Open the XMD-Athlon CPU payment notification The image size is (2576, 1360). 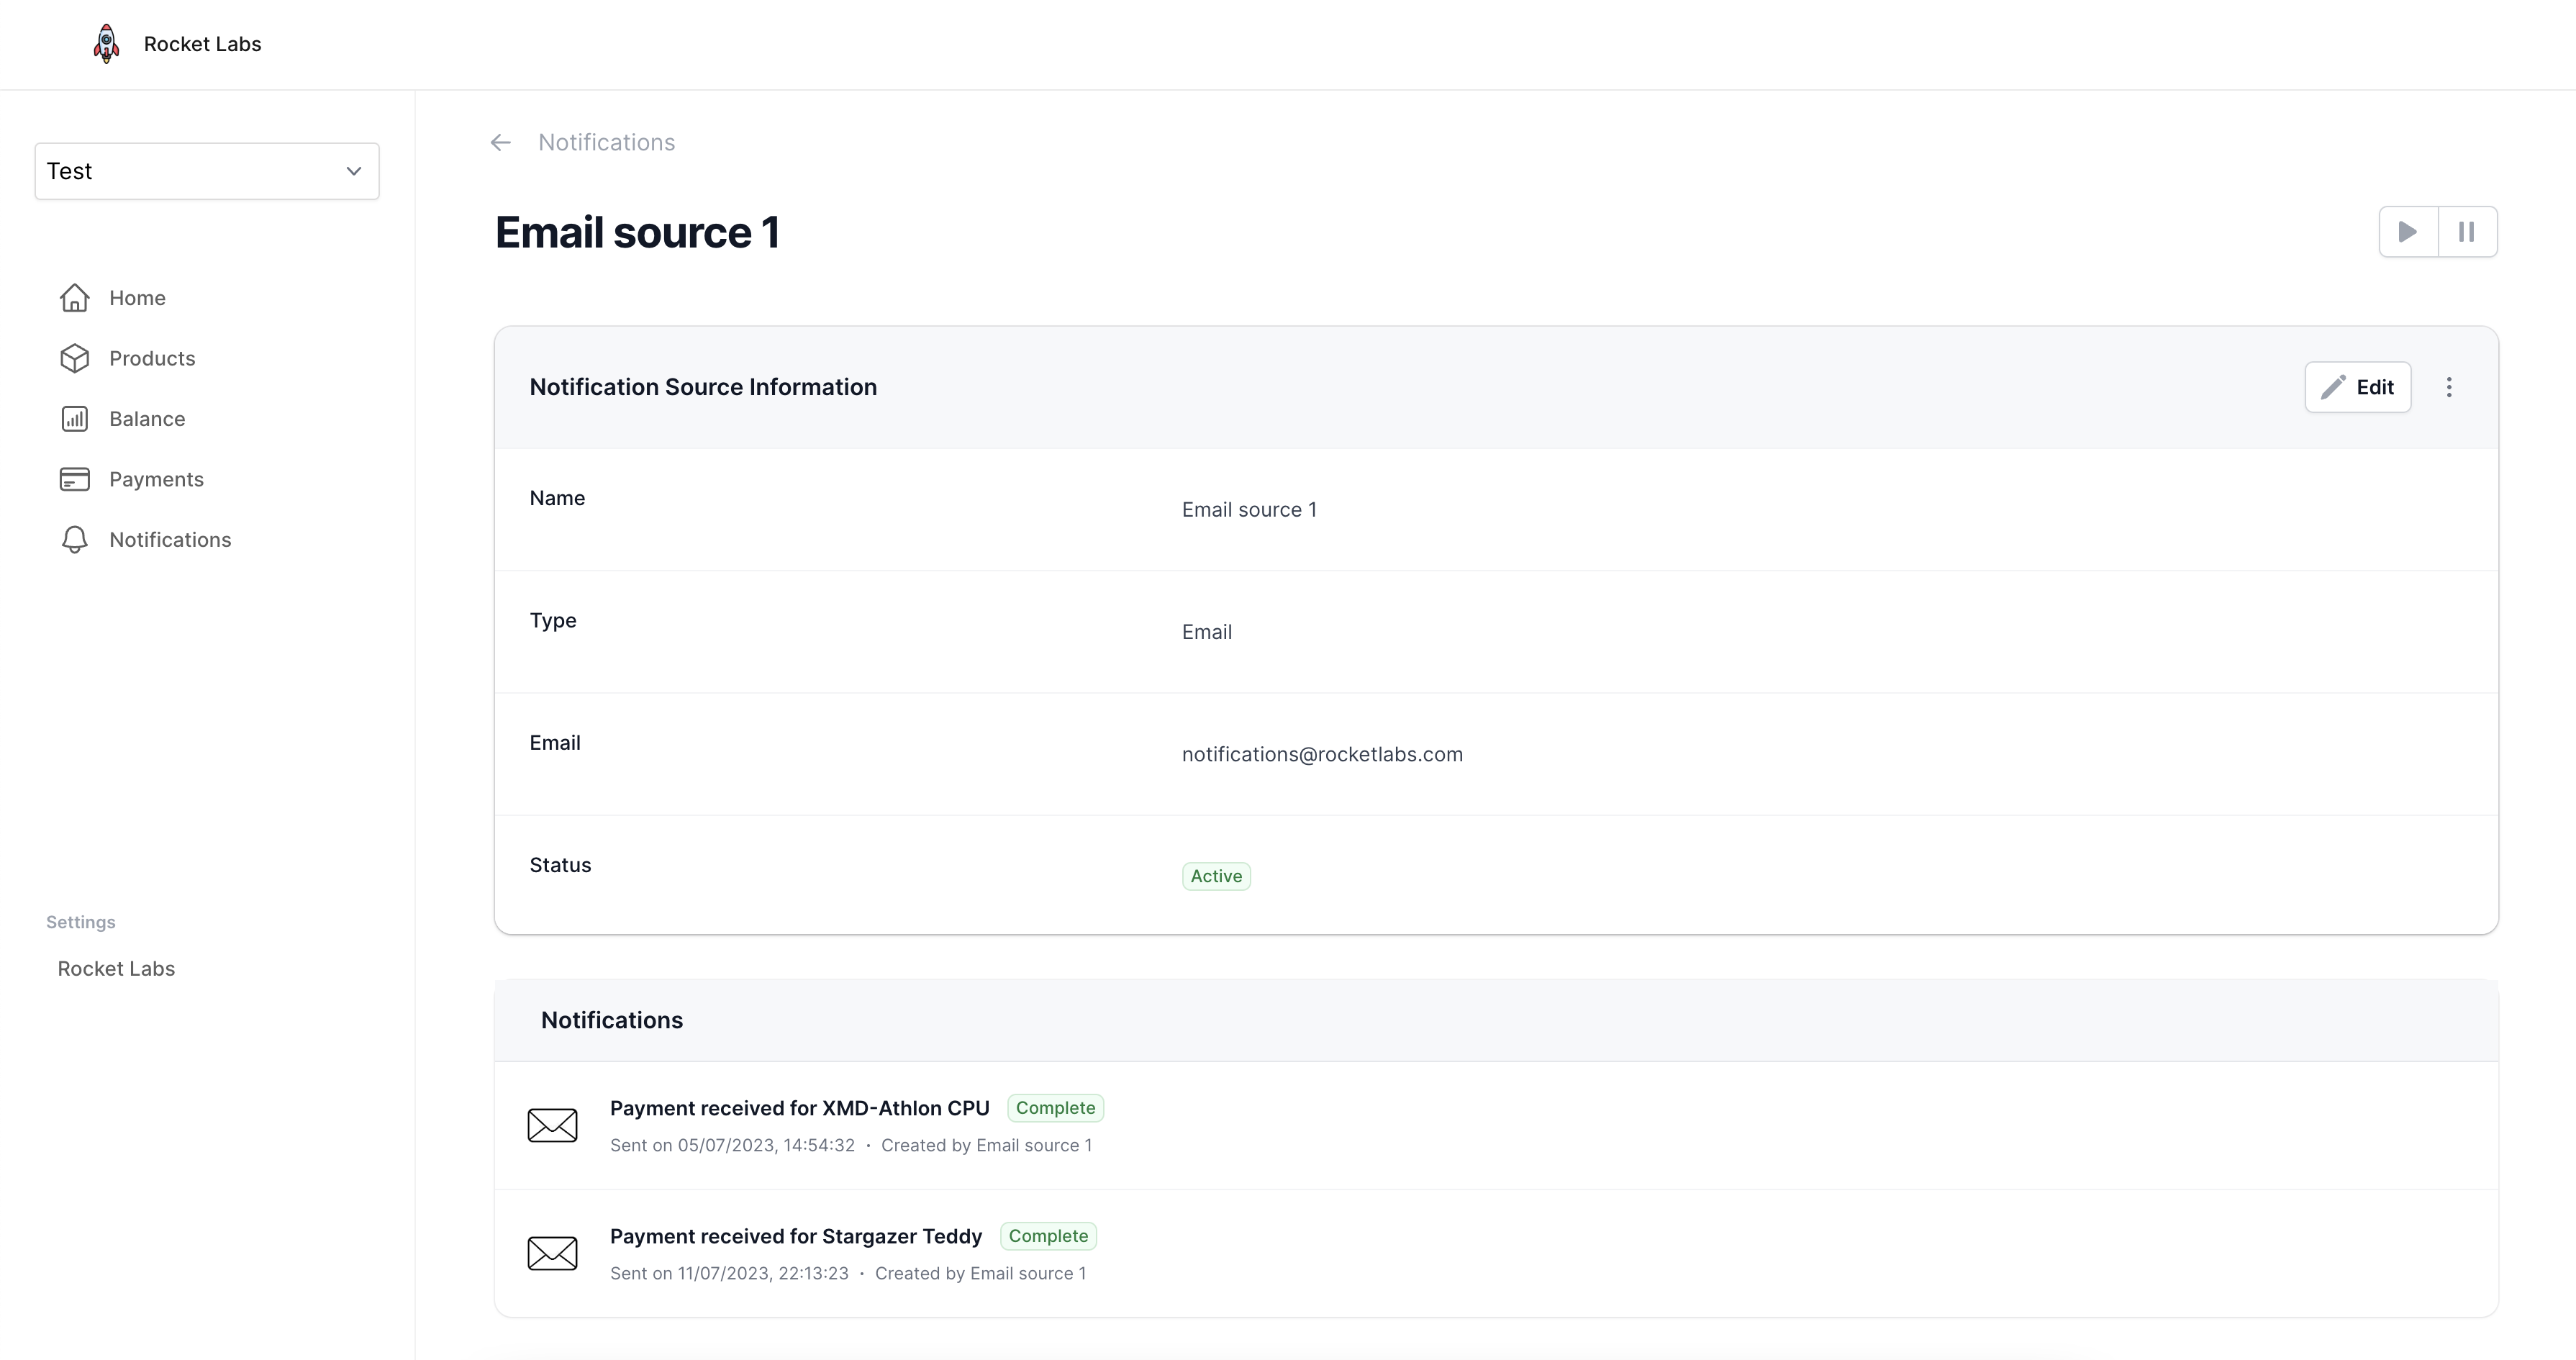tap(799, 1108)
